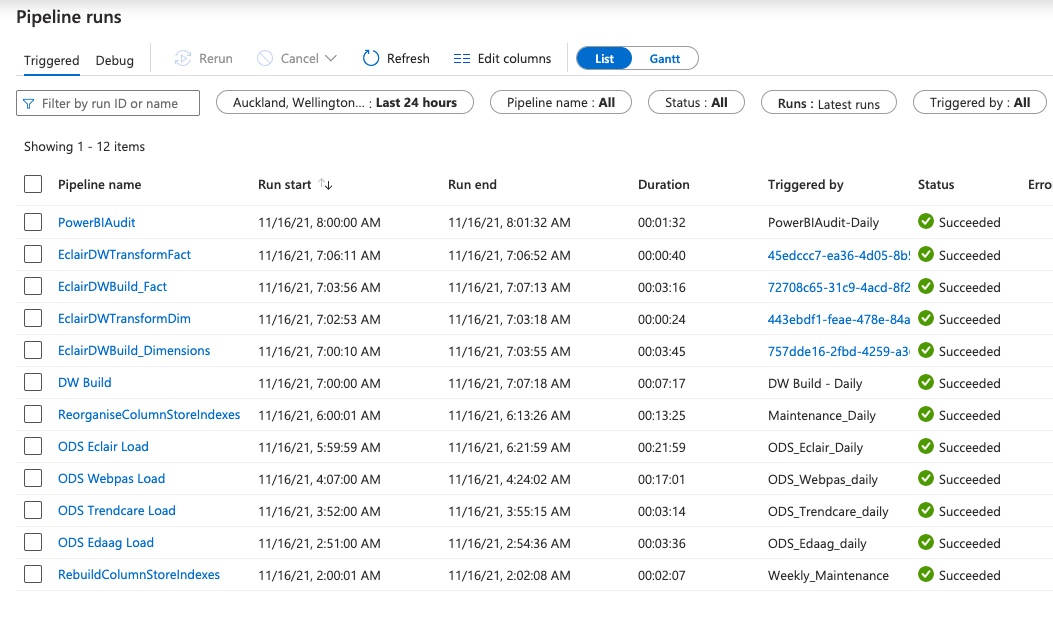Check the ODS Webpas Load row checkbox

click(33, 478)
